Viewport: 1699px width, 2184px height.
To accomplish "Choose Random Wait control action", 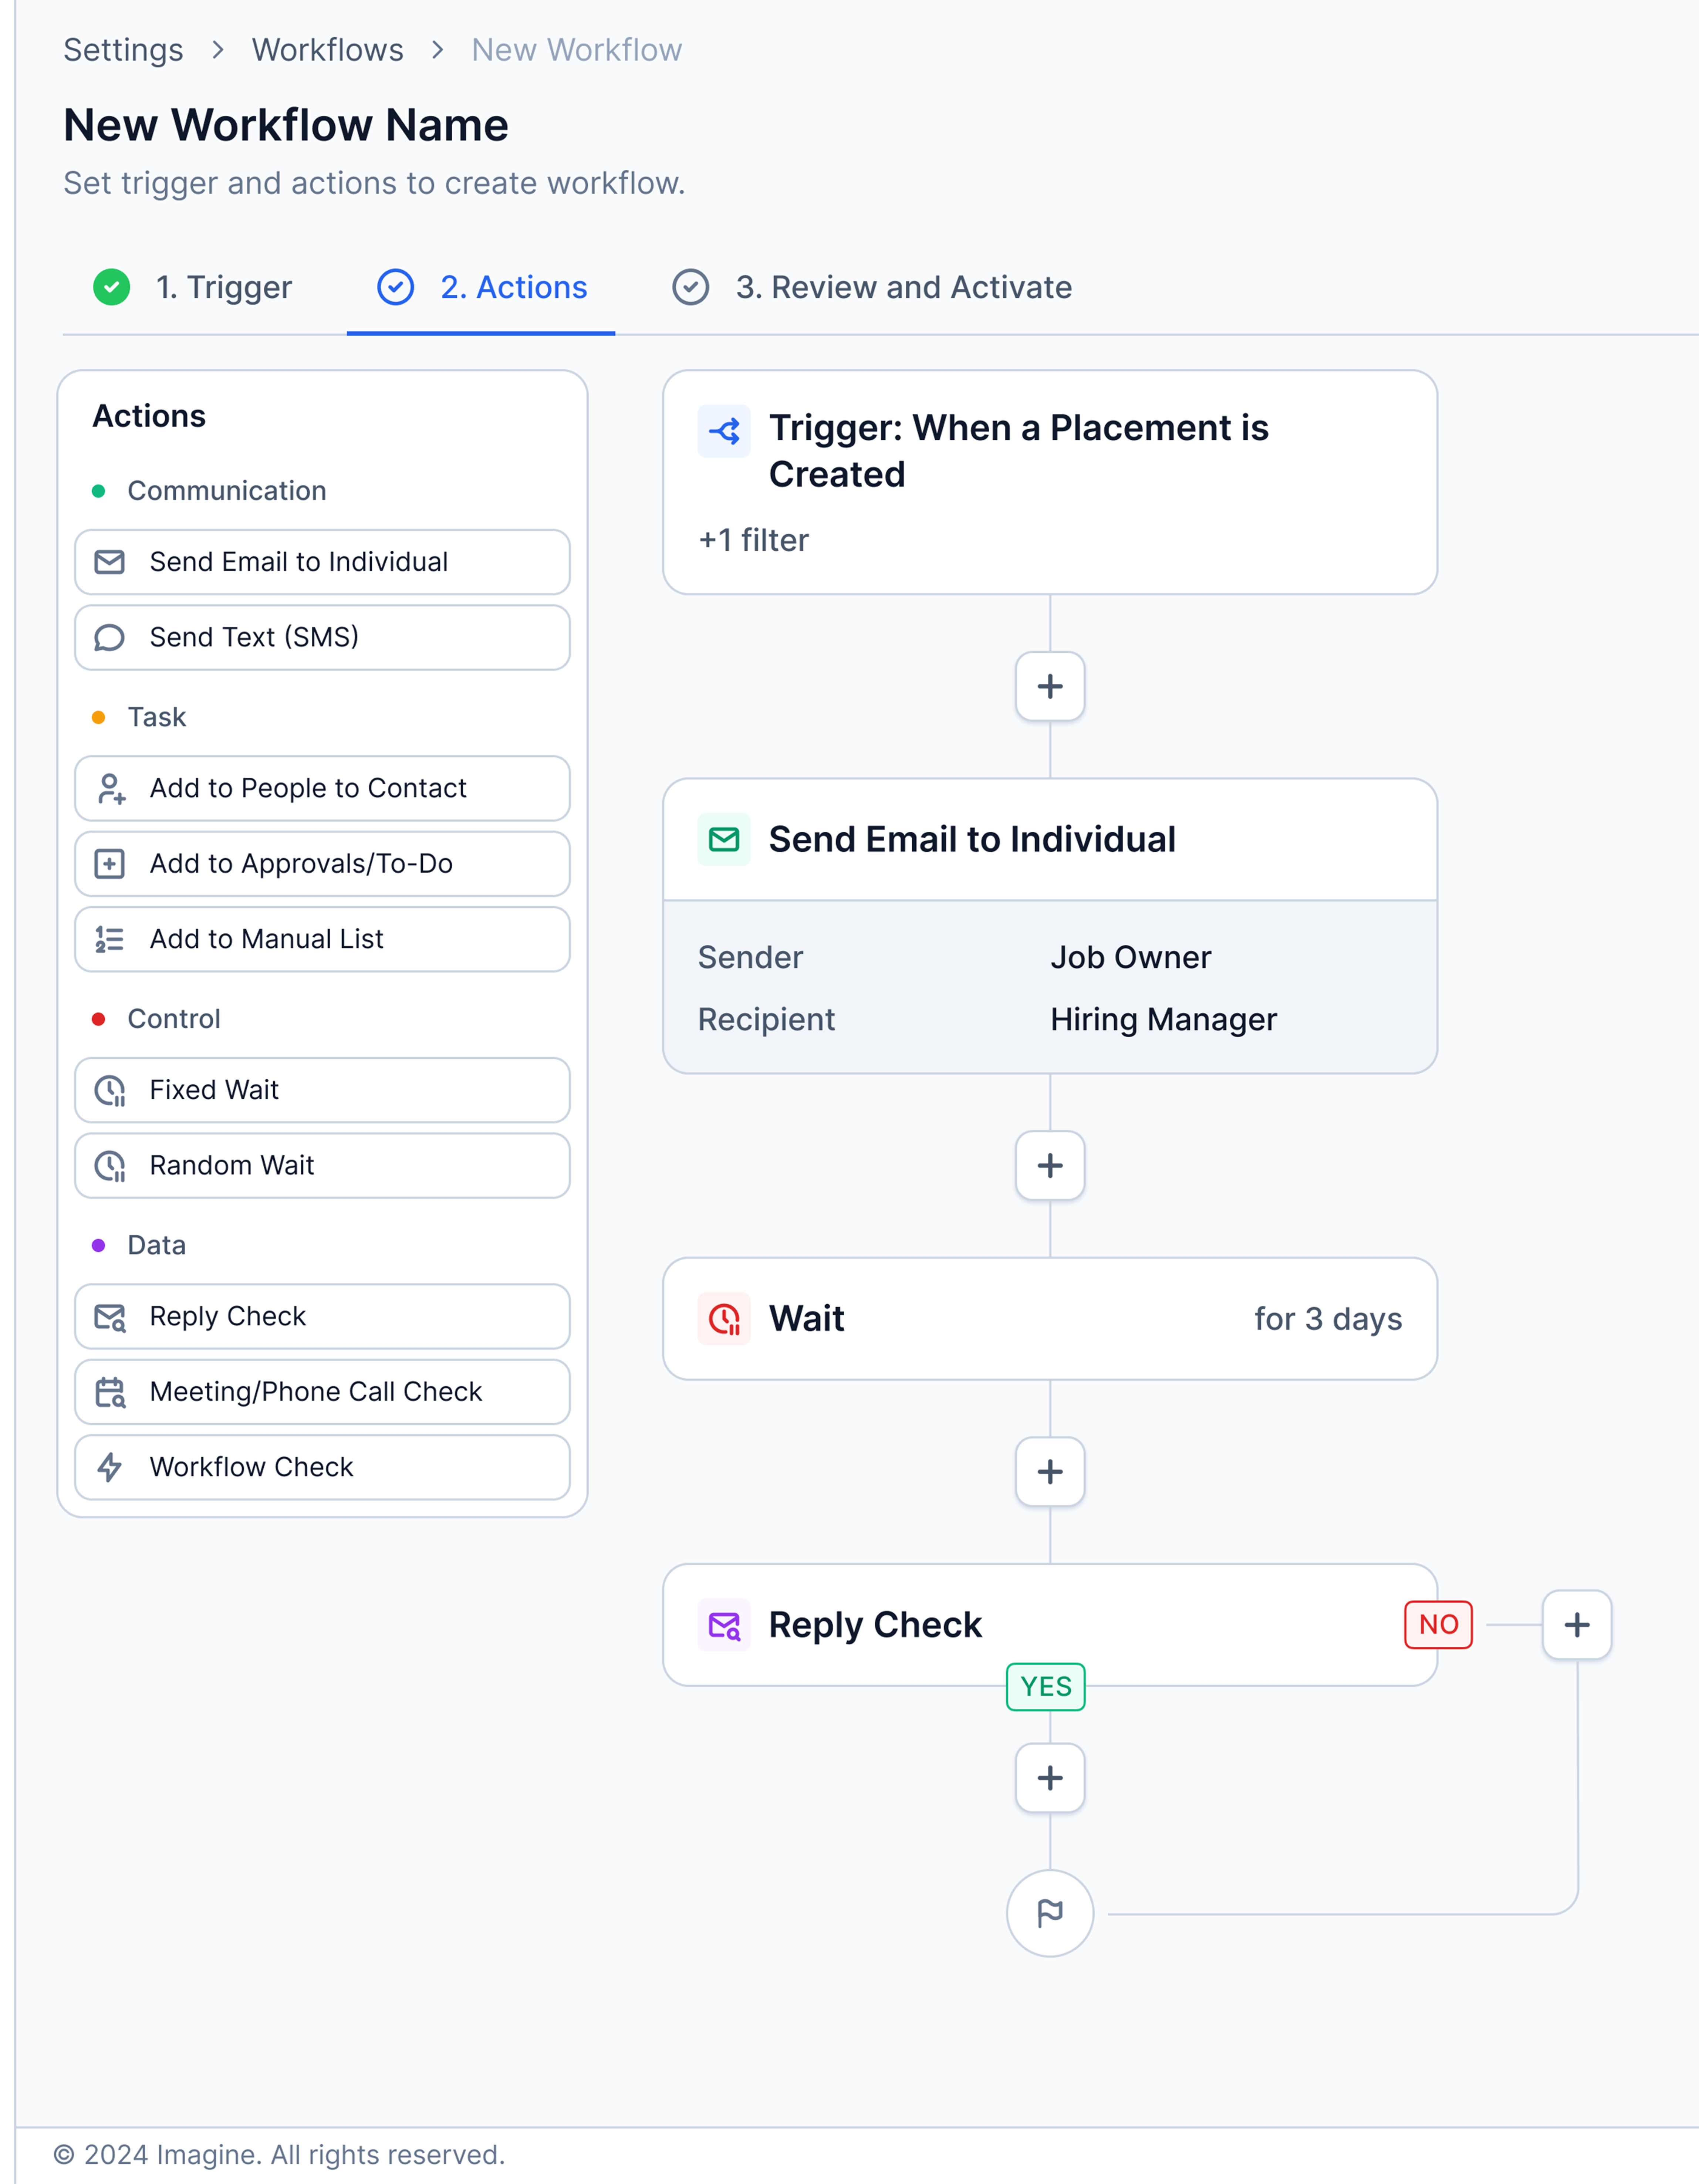I will pyautogui.click(x=322, y=1166).
